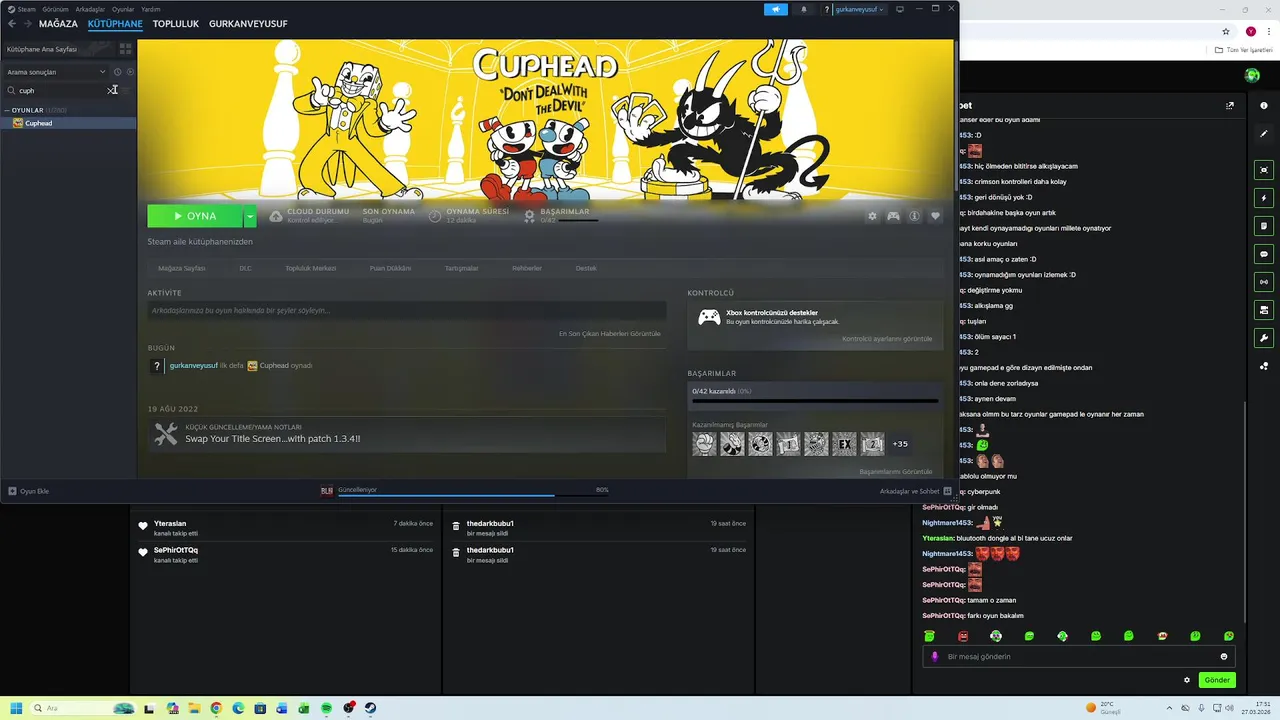Open the Yardım menu
The image size is (1280, 720).
tap(151, 9)
